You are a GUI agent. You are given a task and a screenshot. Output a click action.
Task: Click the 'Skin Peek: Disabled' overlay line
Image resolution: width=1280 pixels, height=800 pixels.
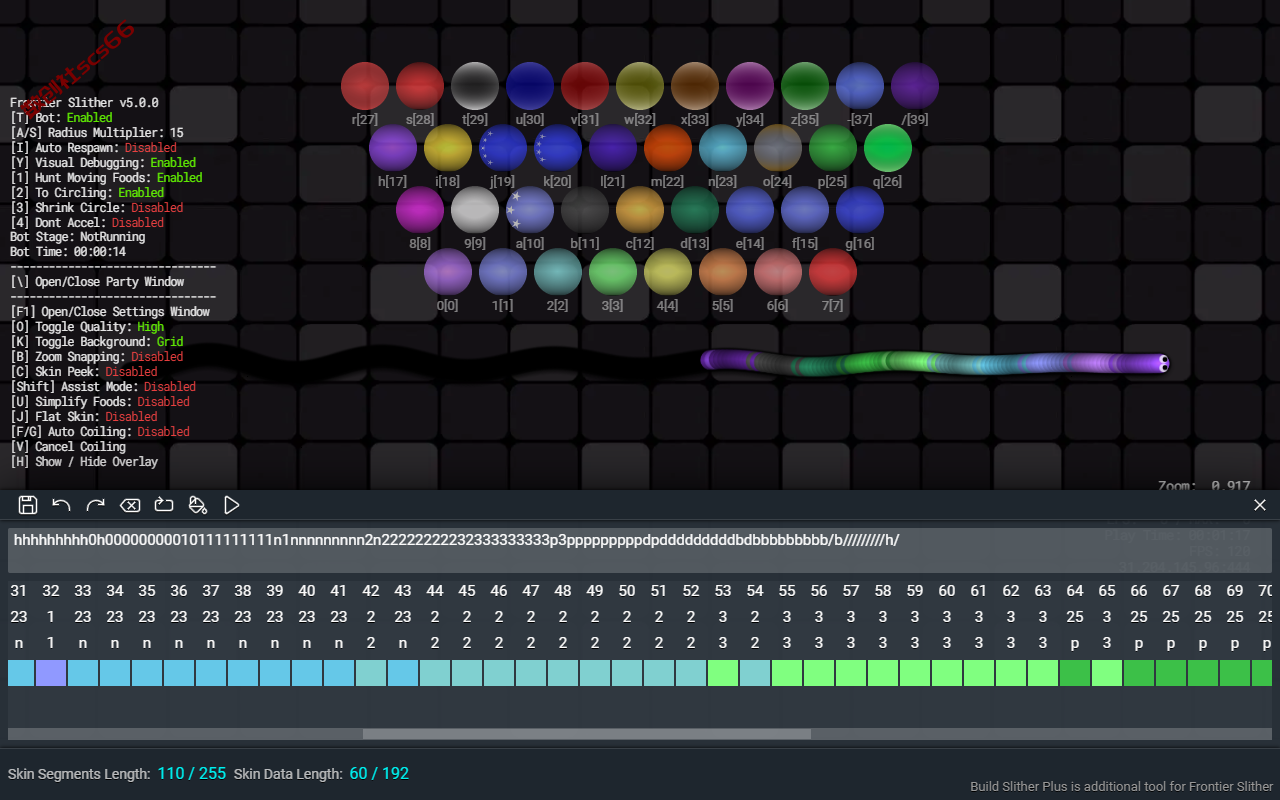[84, 372]
